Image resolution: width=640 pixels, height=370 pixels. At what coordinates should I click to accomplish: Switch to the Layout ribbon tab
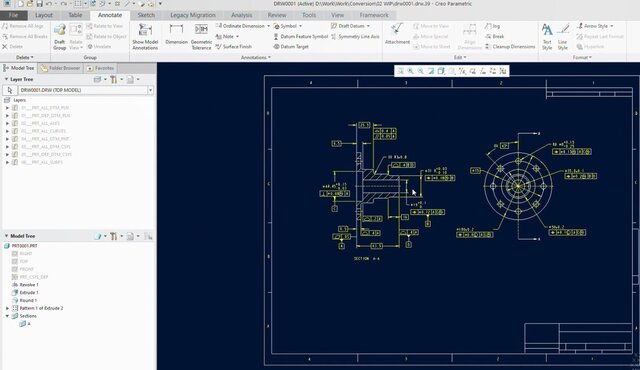click(44, 15)
